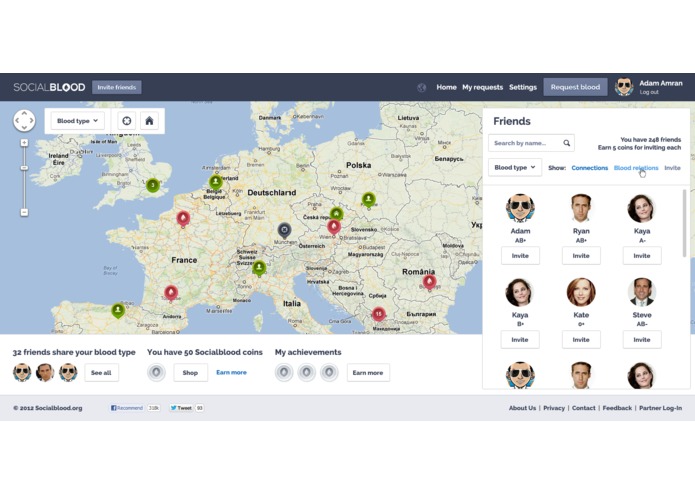Select the green marker in northern Italy
Viewport: 695px width, 494px height.
pyautogui.click(x=259, y=268)
